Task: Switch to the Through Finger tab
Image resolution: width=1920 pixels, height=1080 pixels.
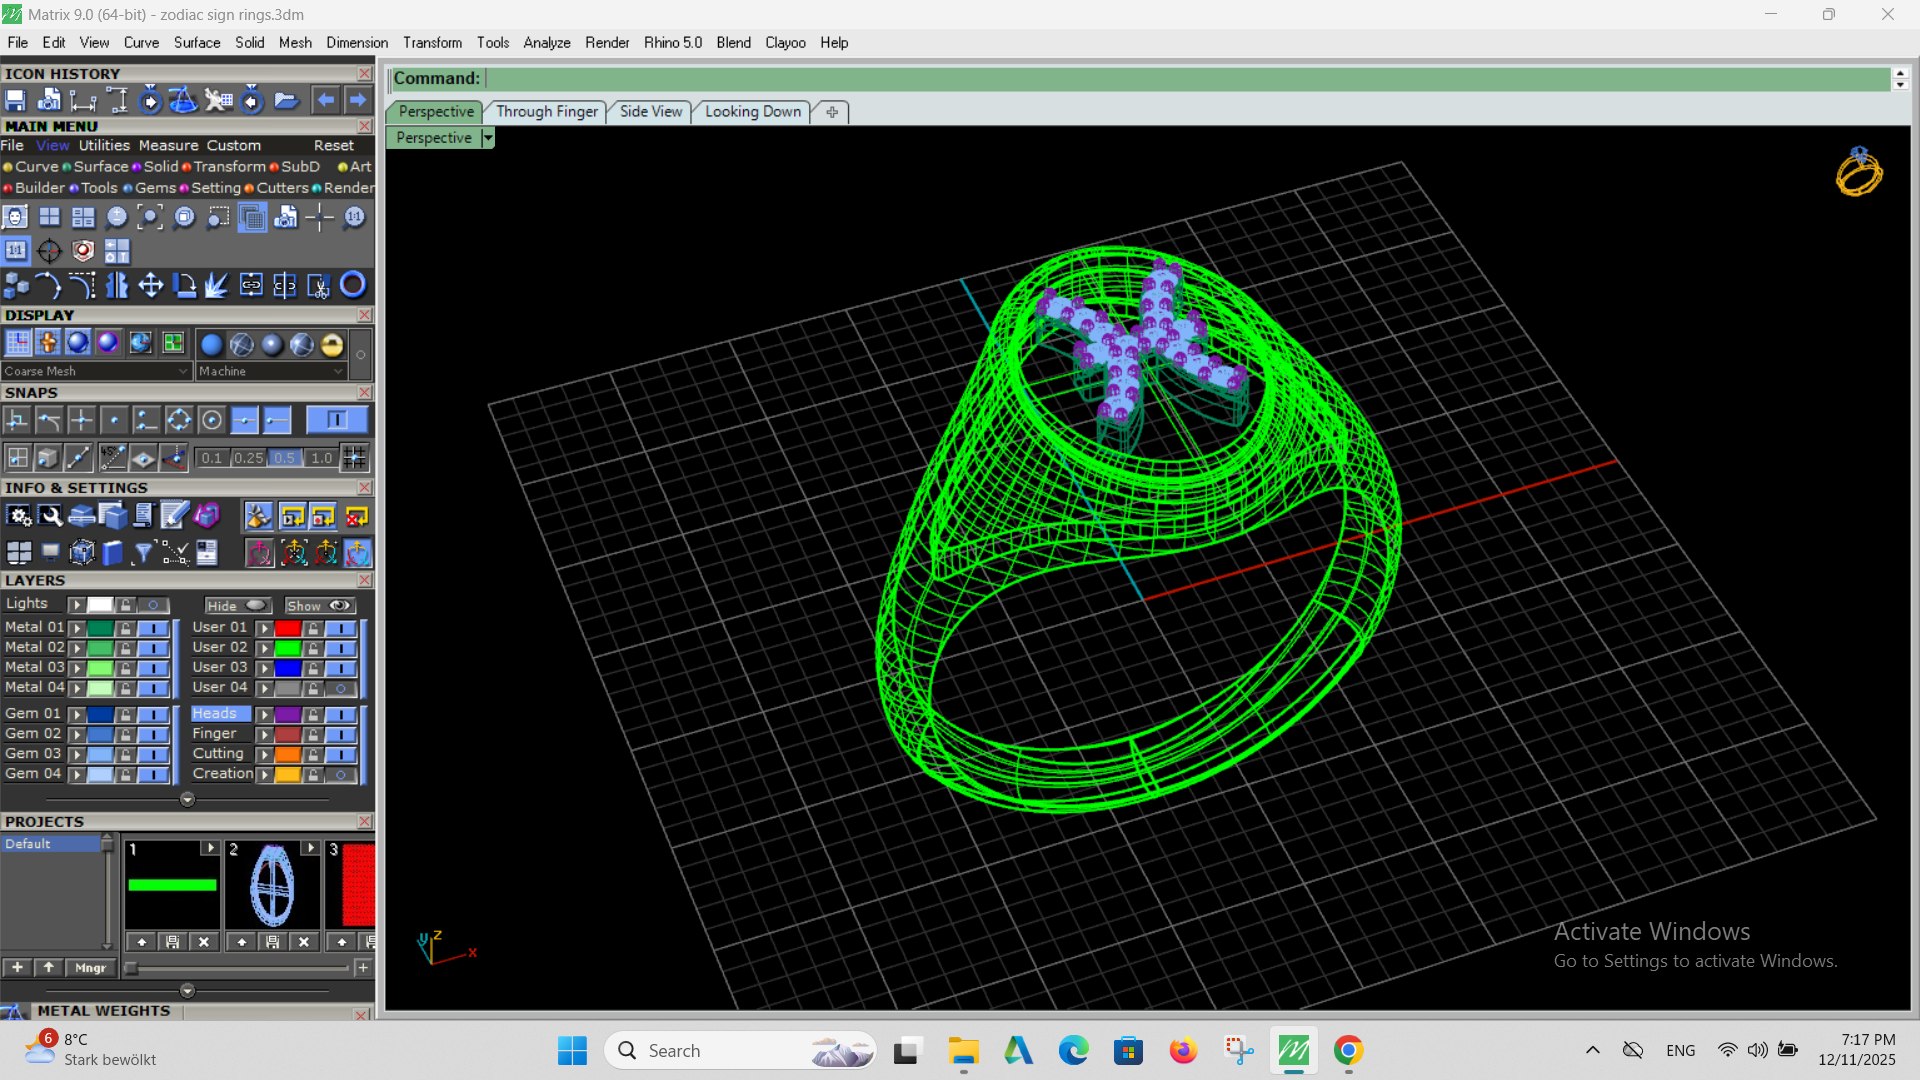Action: tap(547, 112)
